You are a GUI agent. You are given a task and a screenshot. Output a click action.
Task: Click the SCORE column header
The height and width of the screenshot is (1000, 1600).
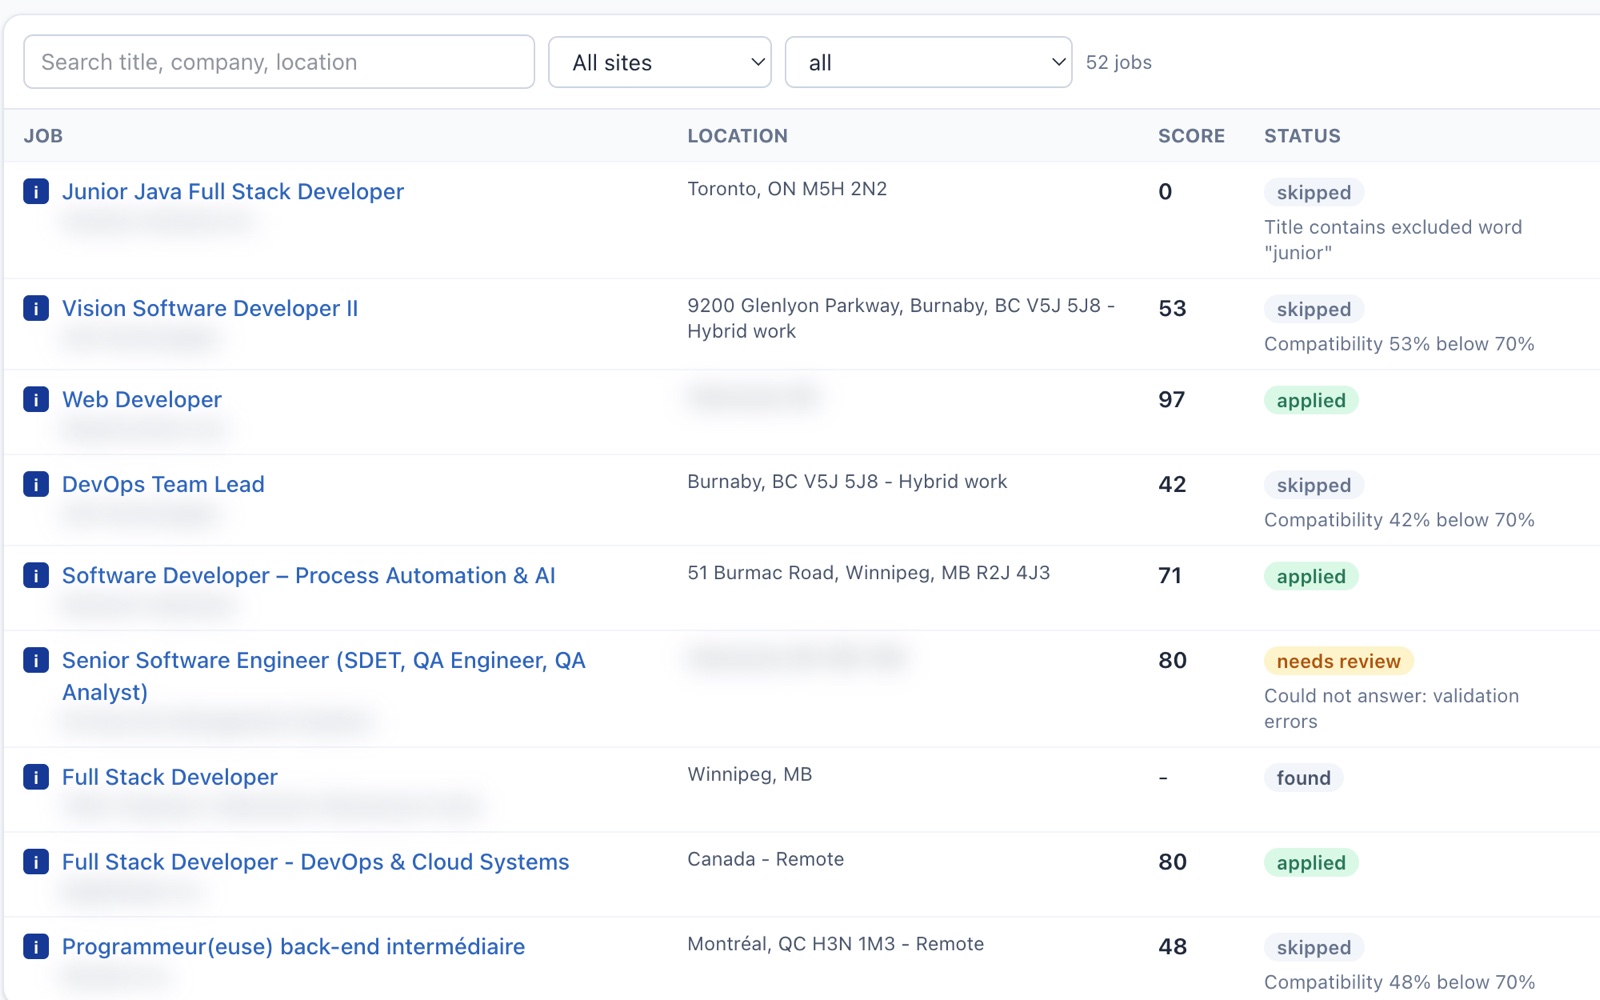pyautogui.click(x=1191, y=136)
